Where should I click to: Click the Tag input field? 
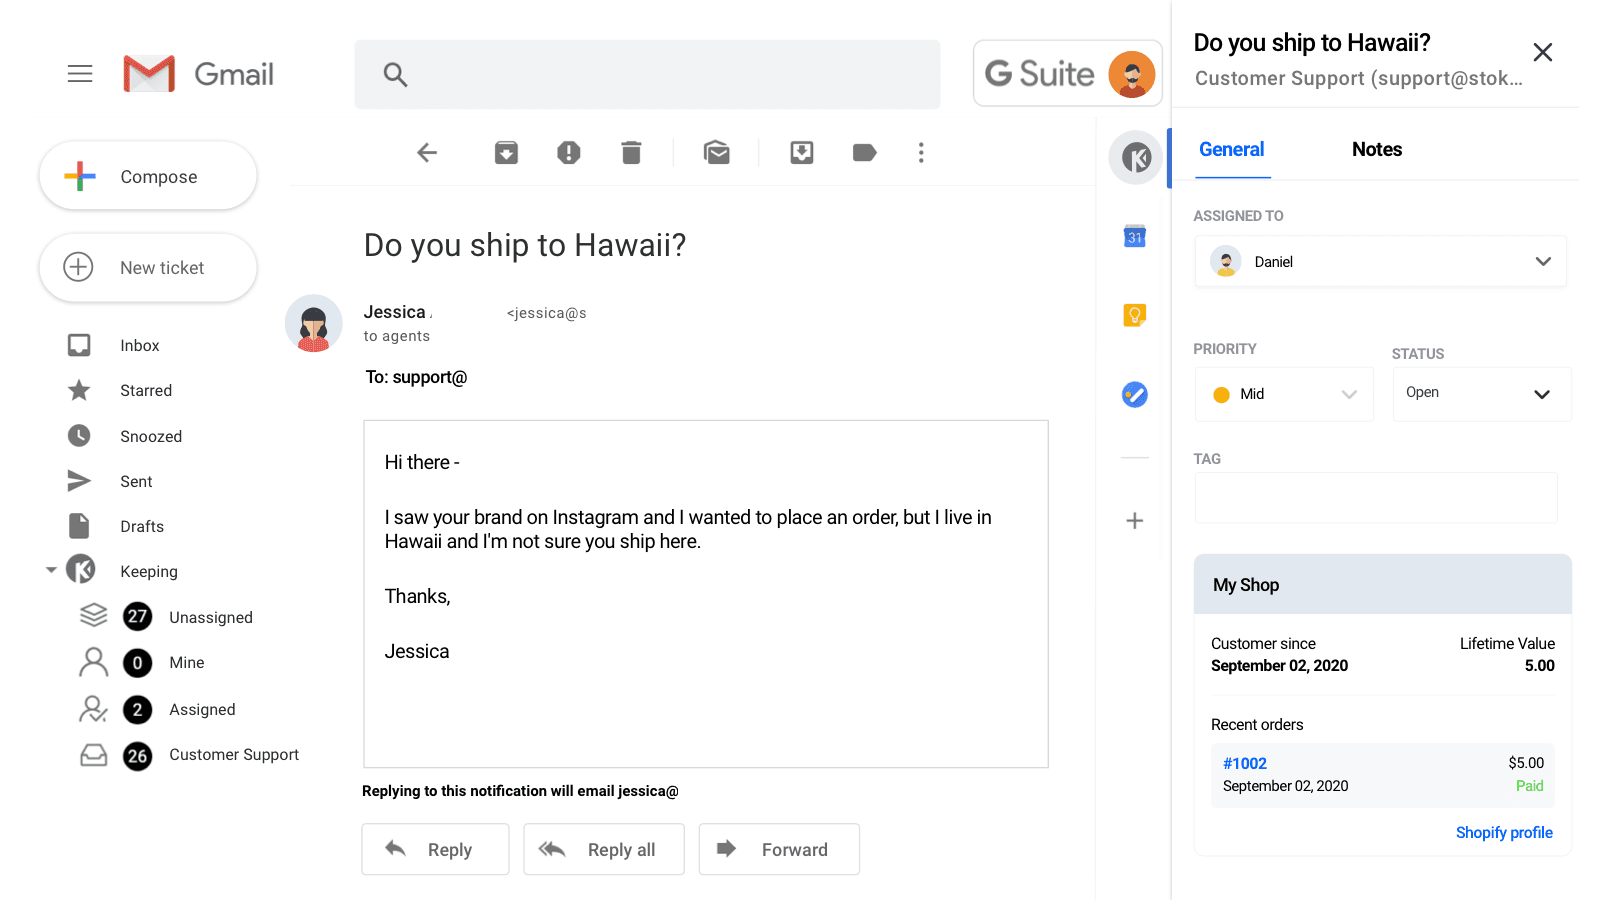coord(1376,497)
